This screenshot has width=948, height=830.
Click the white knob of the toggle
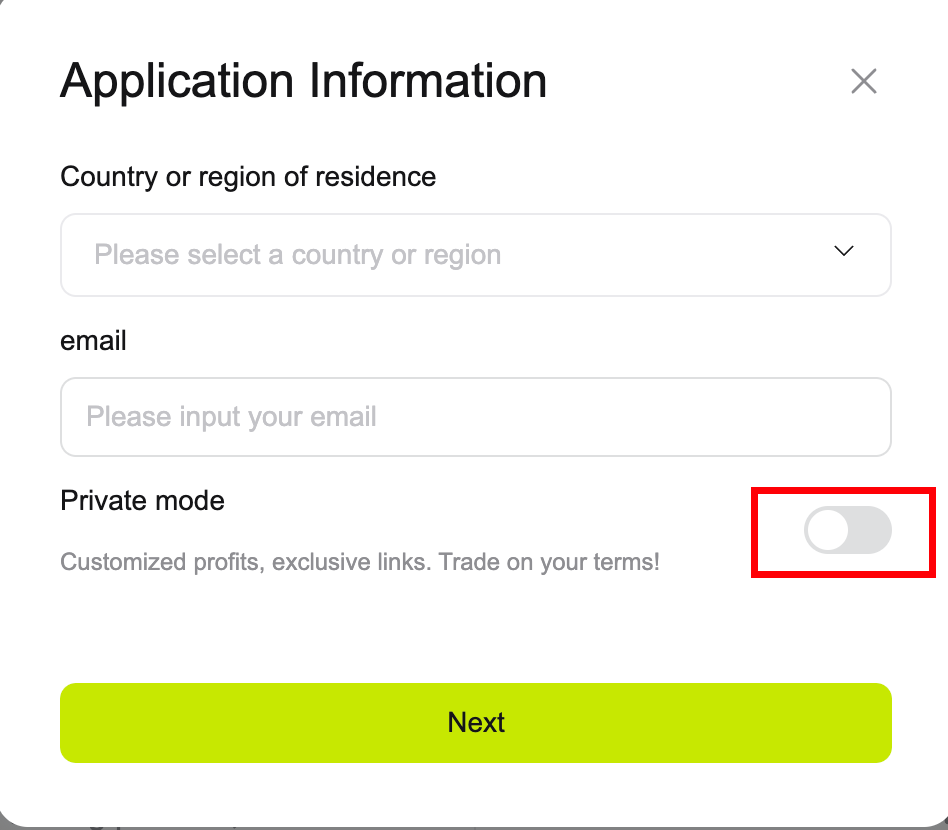click(828, 530)
